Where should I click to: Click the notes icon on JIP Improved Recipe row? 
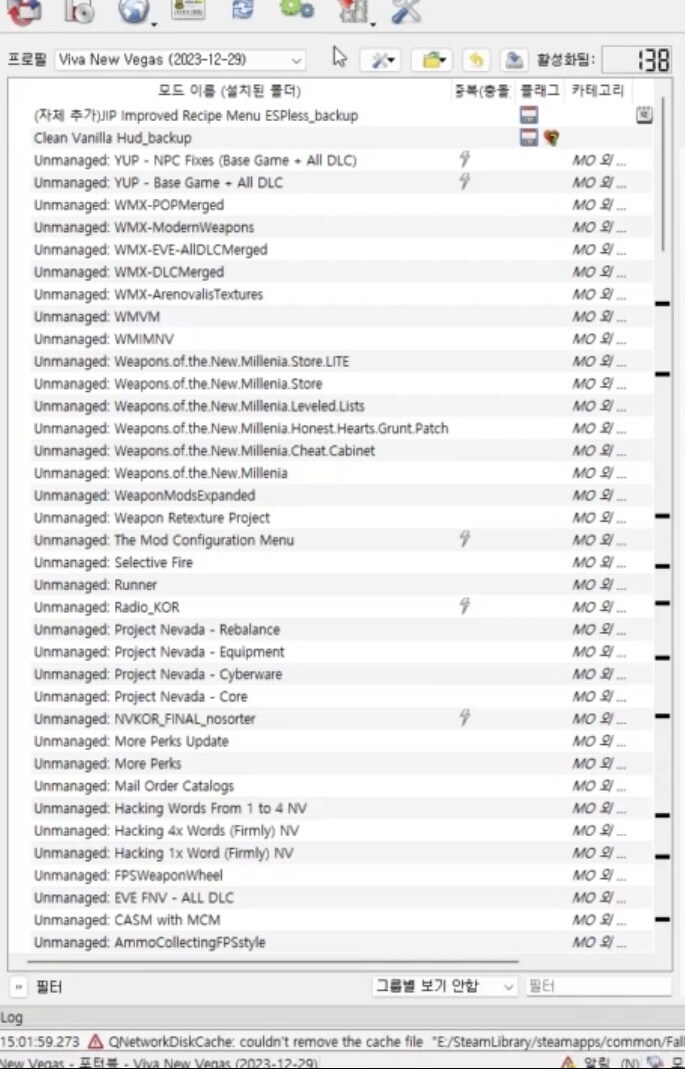click(x=644, y=115)
